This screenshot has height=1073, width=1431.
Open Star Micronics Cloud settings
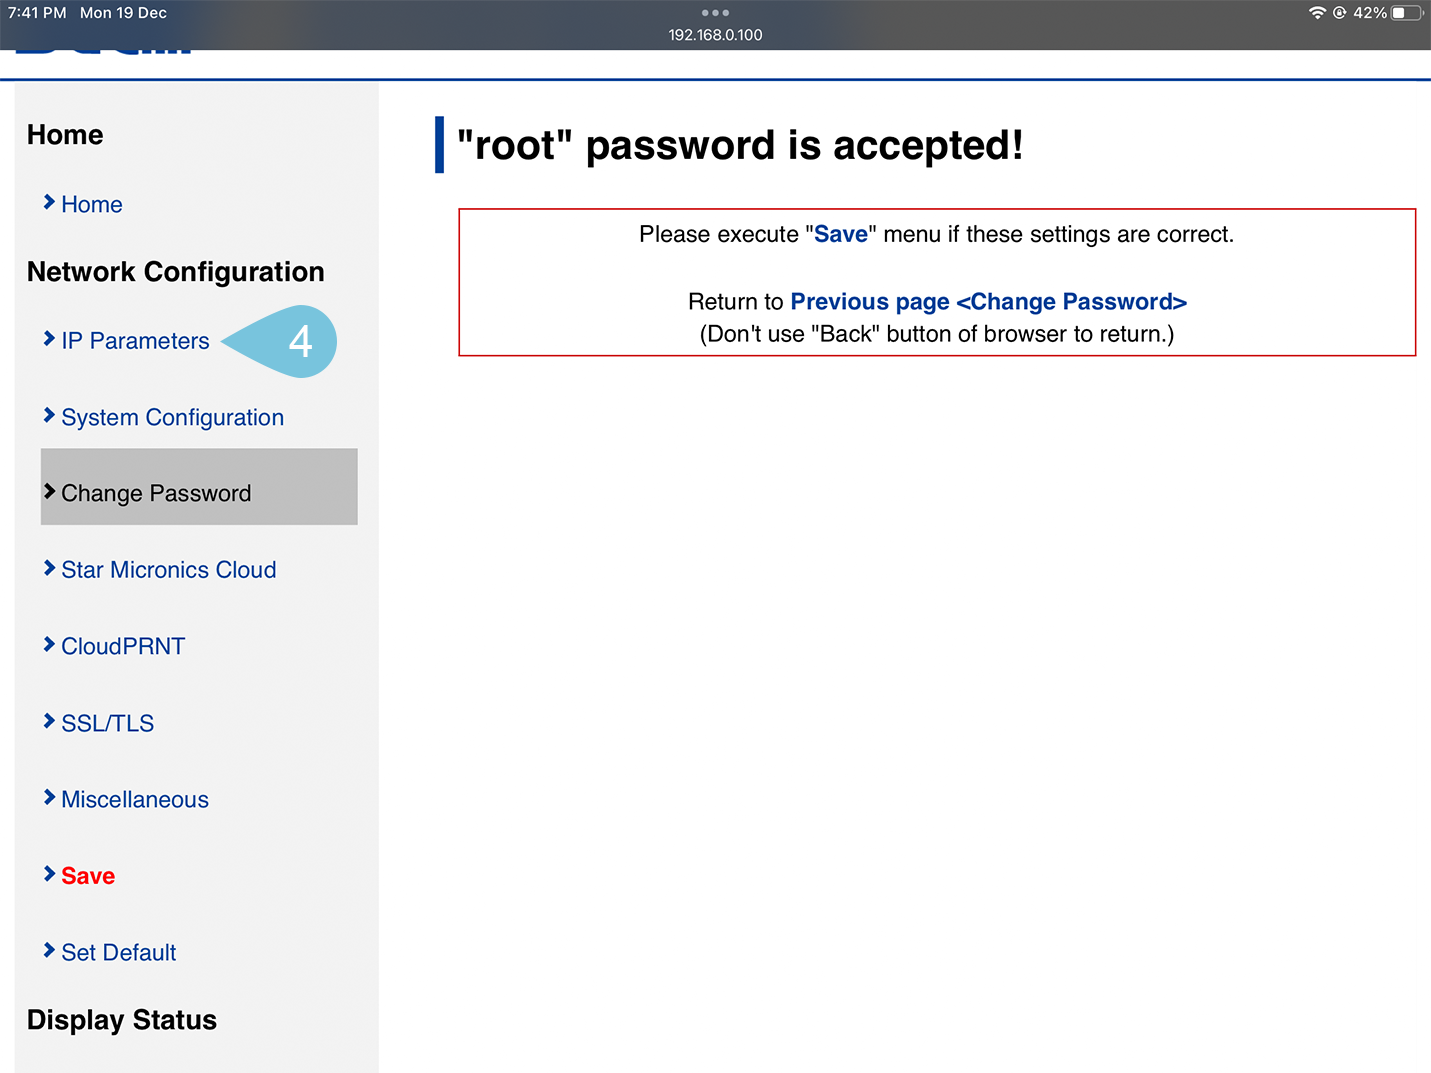[168, 570]
